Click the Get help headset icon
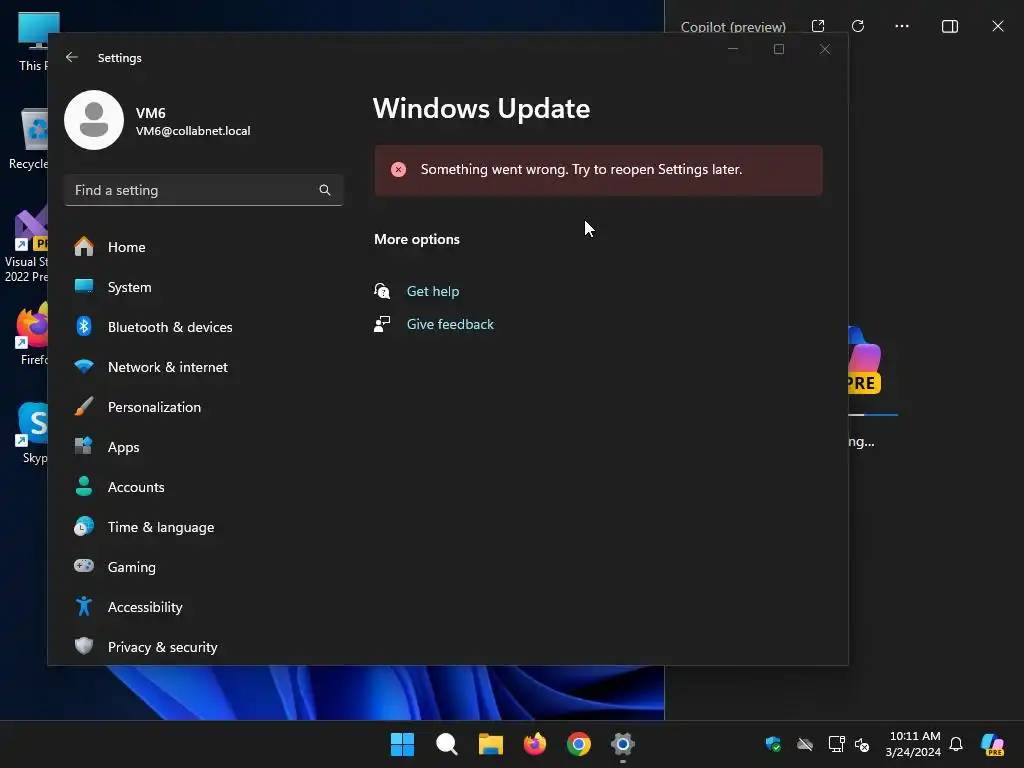The image size is (1024, 768). [382, 291]
